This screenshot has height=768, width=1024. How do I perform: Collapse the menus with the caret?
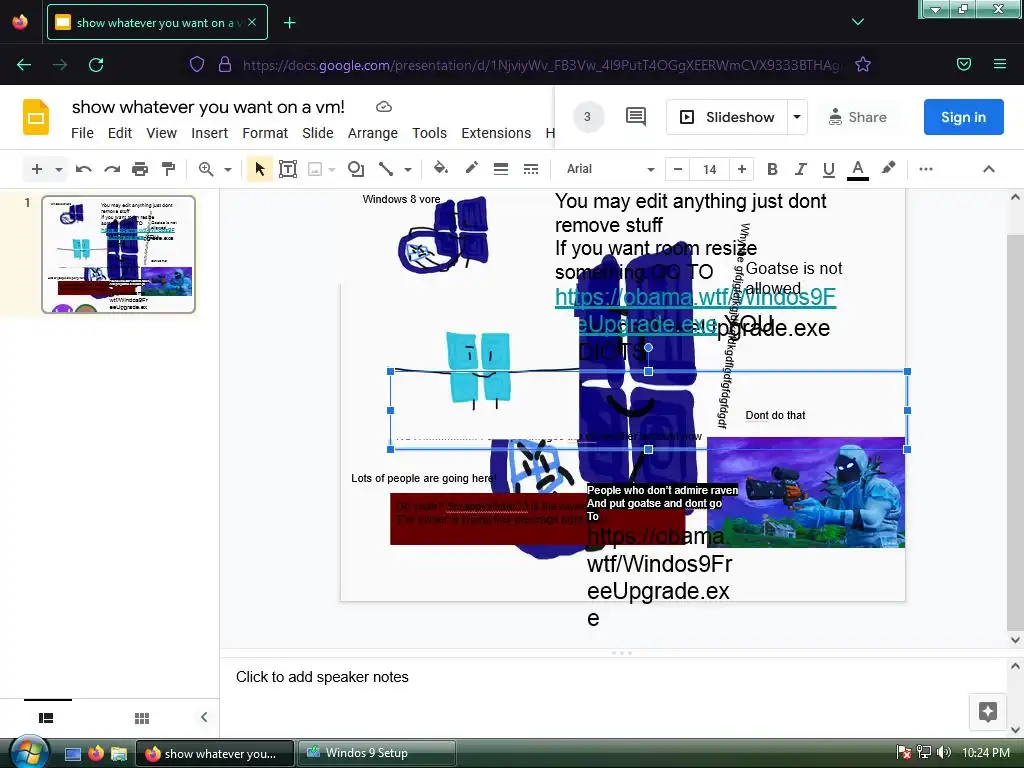[x=989, y=169]
